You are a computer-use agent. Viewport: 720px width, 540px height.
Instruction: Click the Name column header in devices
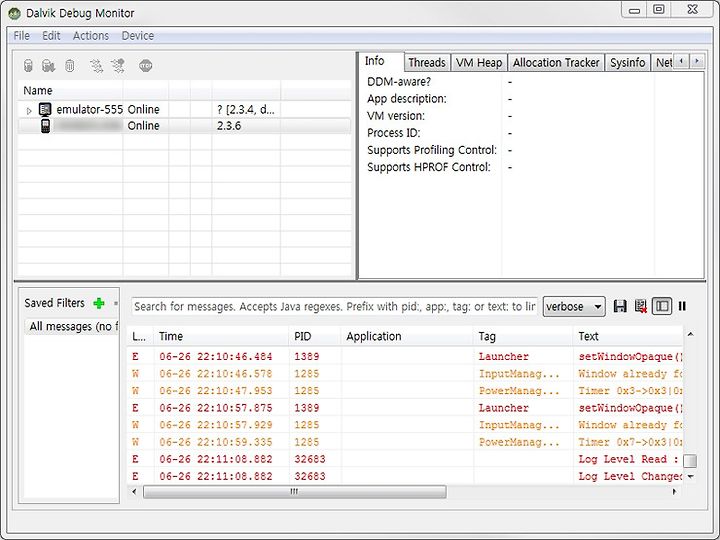(x=70, y=90)
